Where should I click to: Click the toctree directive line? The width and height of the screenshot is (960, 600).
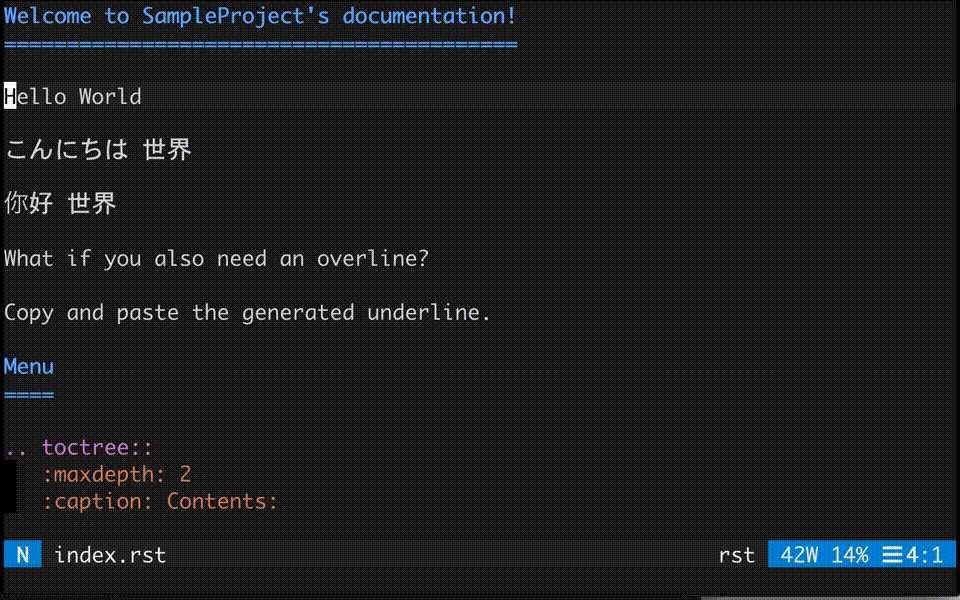[78, 448]
